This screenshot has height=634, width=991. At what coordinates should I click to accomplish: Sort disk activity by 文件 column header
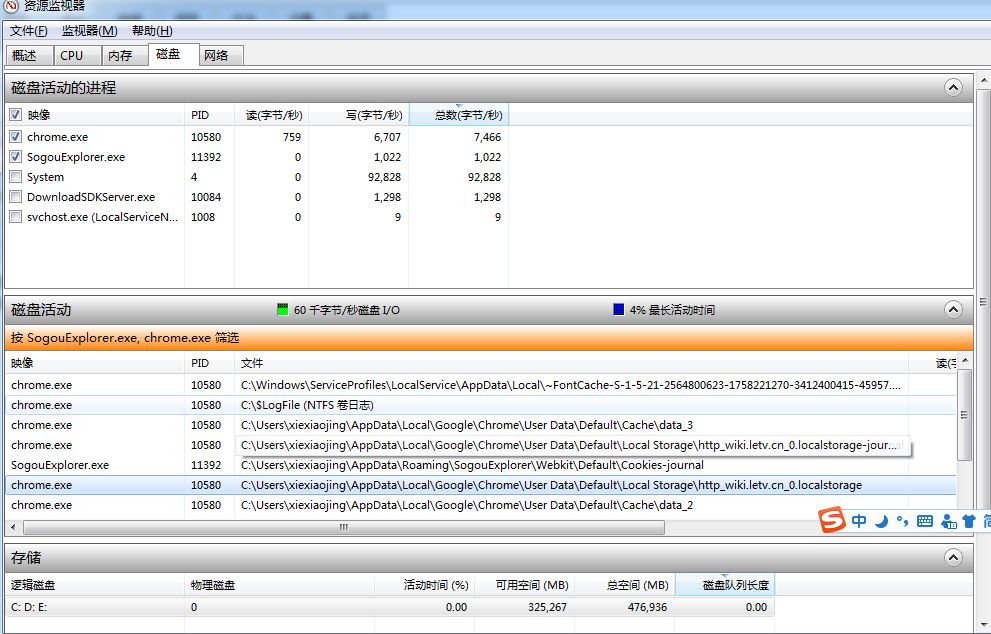pos(571,363)
